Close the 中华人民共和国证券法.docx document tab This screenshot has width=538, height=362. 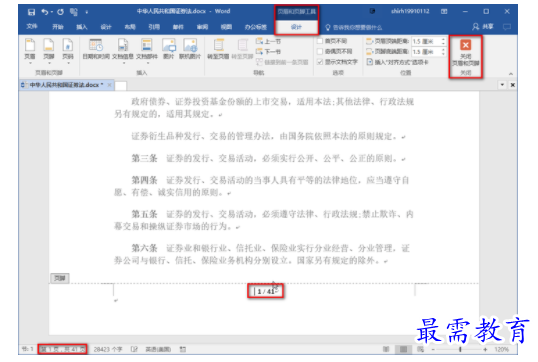109,85
